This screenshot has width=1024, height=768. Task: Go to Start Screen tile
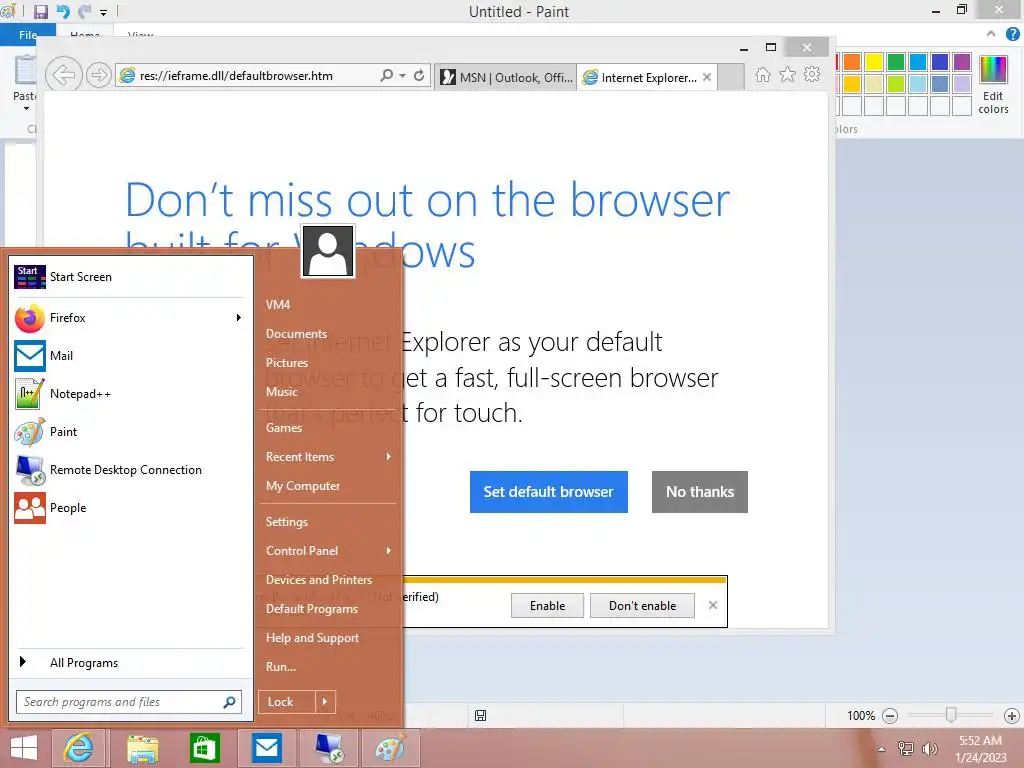tap(127, 277)
